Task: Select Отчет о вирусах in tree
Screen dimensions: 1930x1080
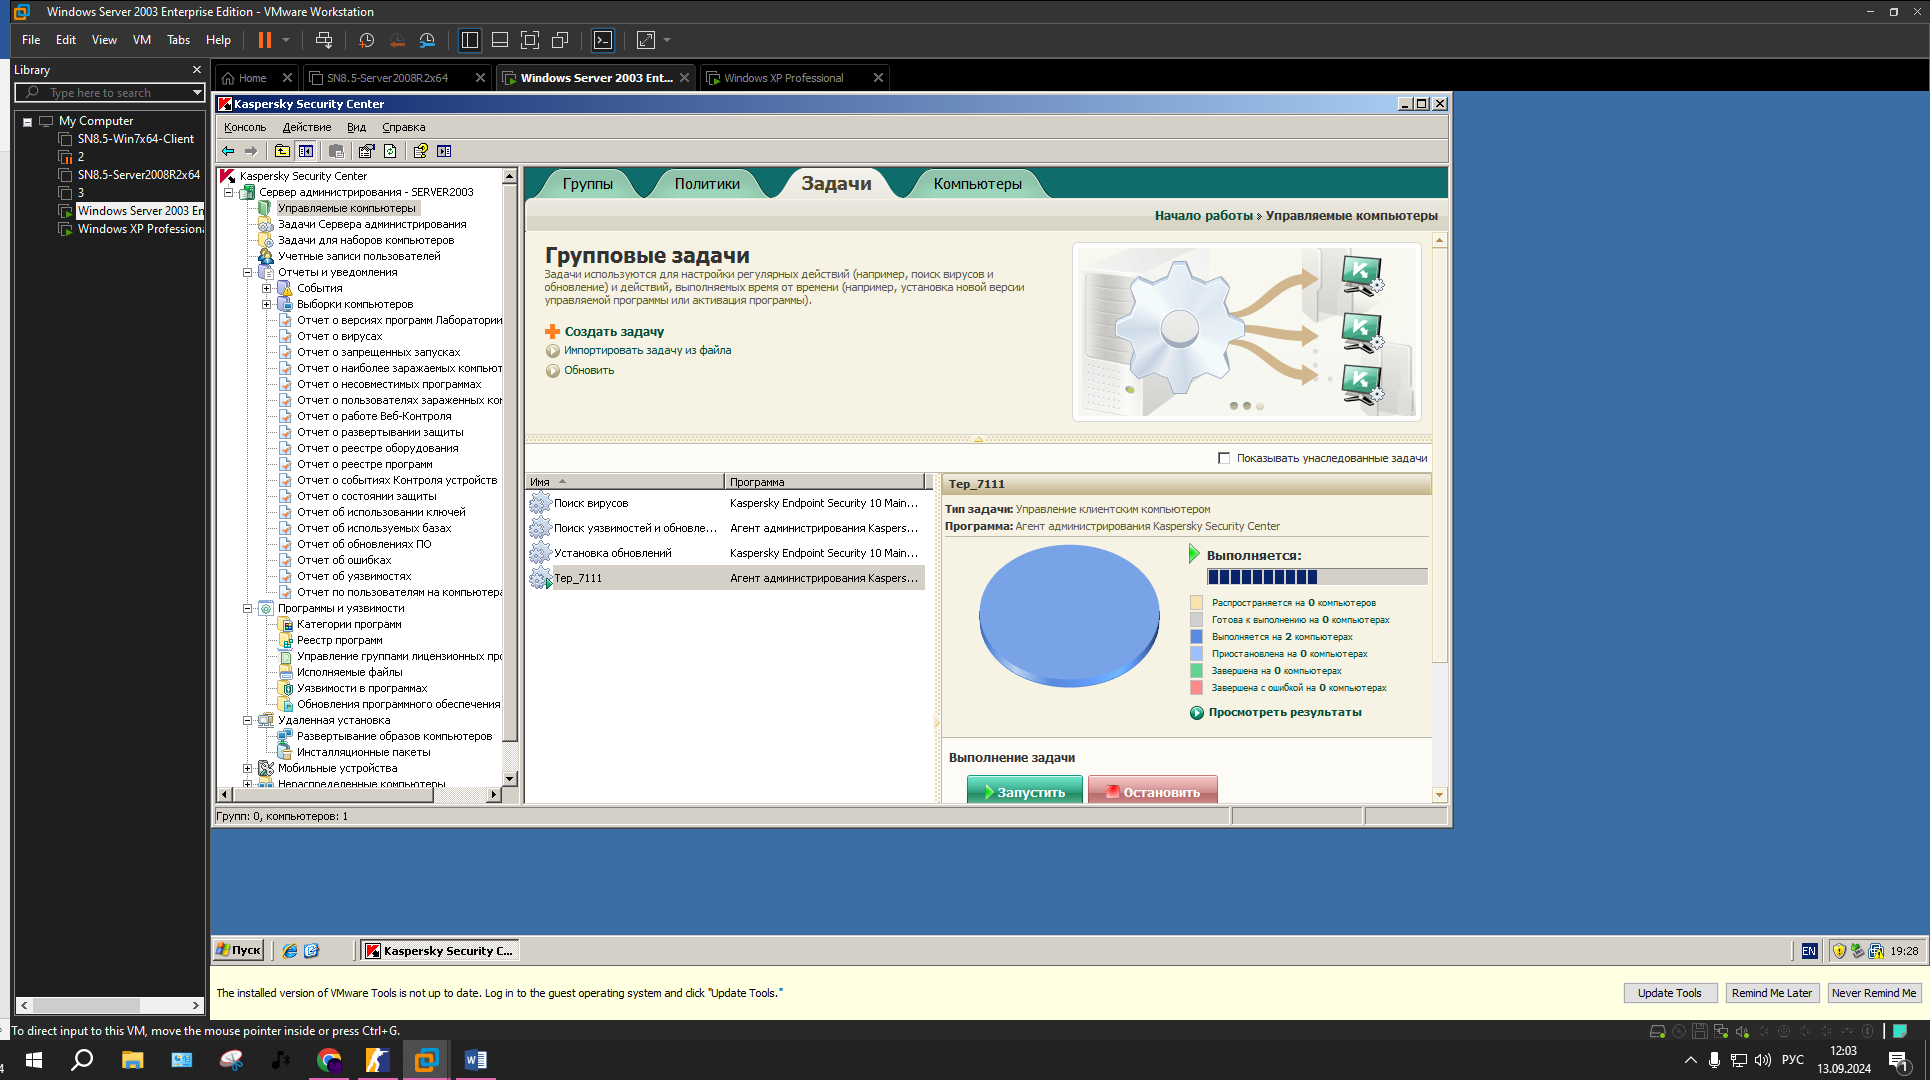Action: coord(340,336)
